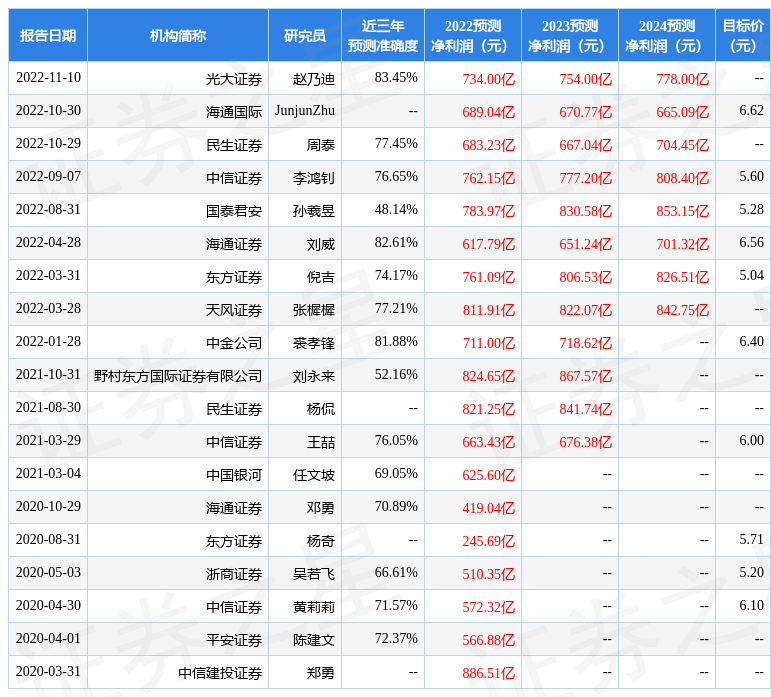This screenshot has width=771, height=697.
Task: Click researcher JunjunZhu
Action: point(305,111)
